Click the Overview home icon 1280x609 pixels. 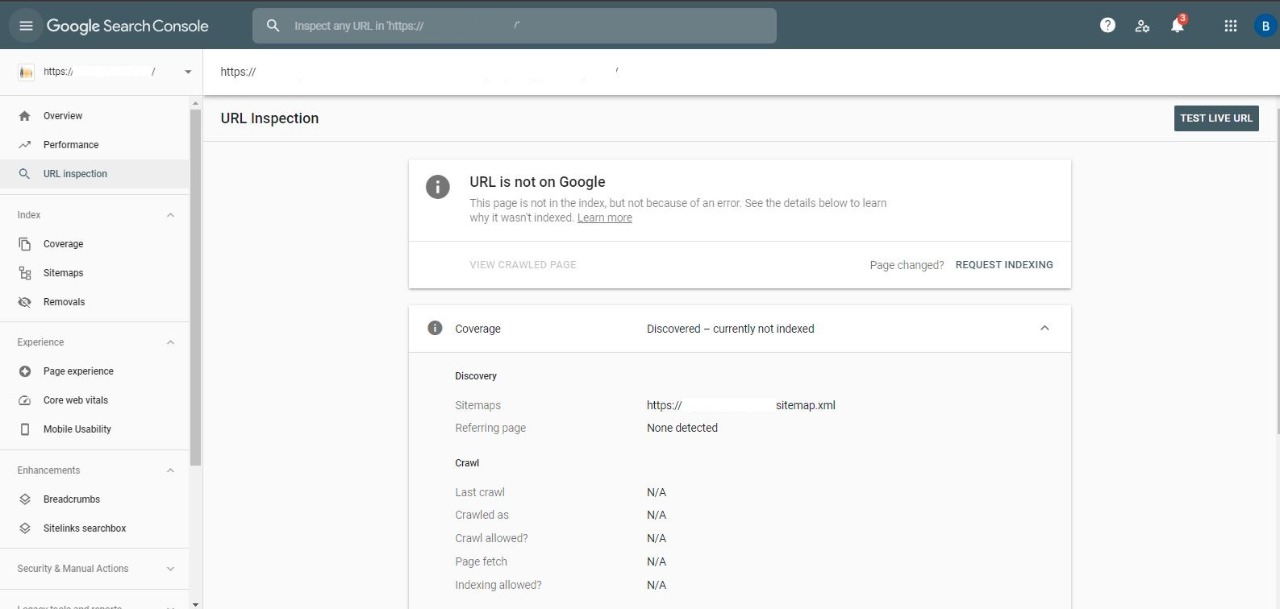pos(25,116)
